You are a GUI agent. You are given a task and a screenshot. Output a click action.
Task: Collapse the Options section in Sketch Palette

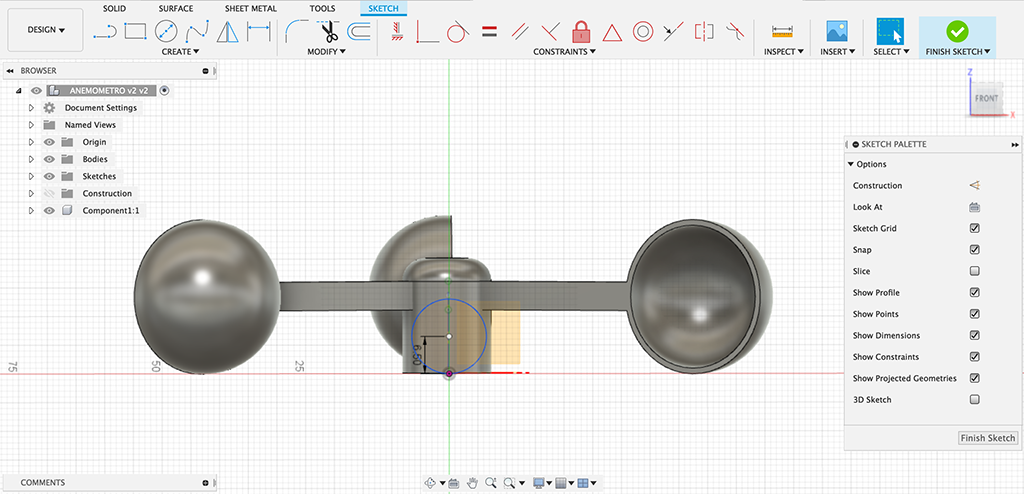click(850, 165)
